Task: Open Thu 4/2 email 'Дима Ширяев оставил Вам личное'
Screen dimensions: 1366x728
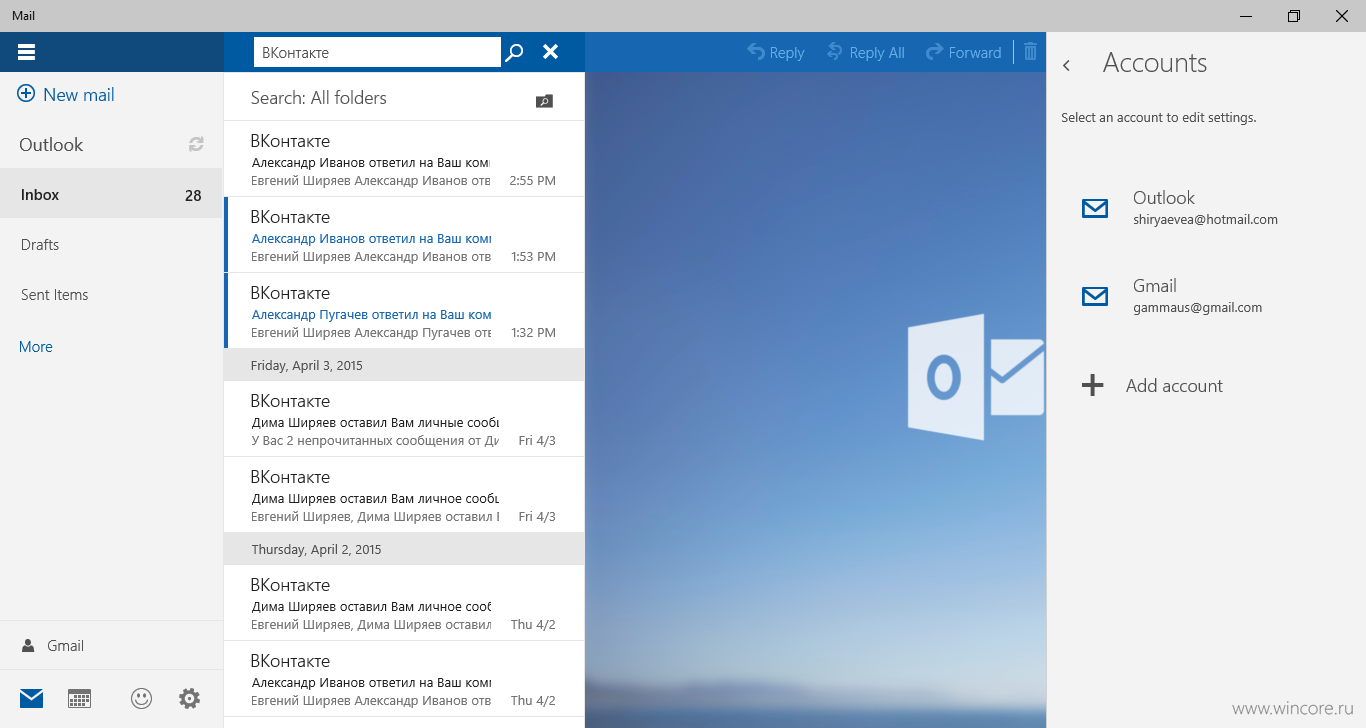Action: [x=404, y=603]
